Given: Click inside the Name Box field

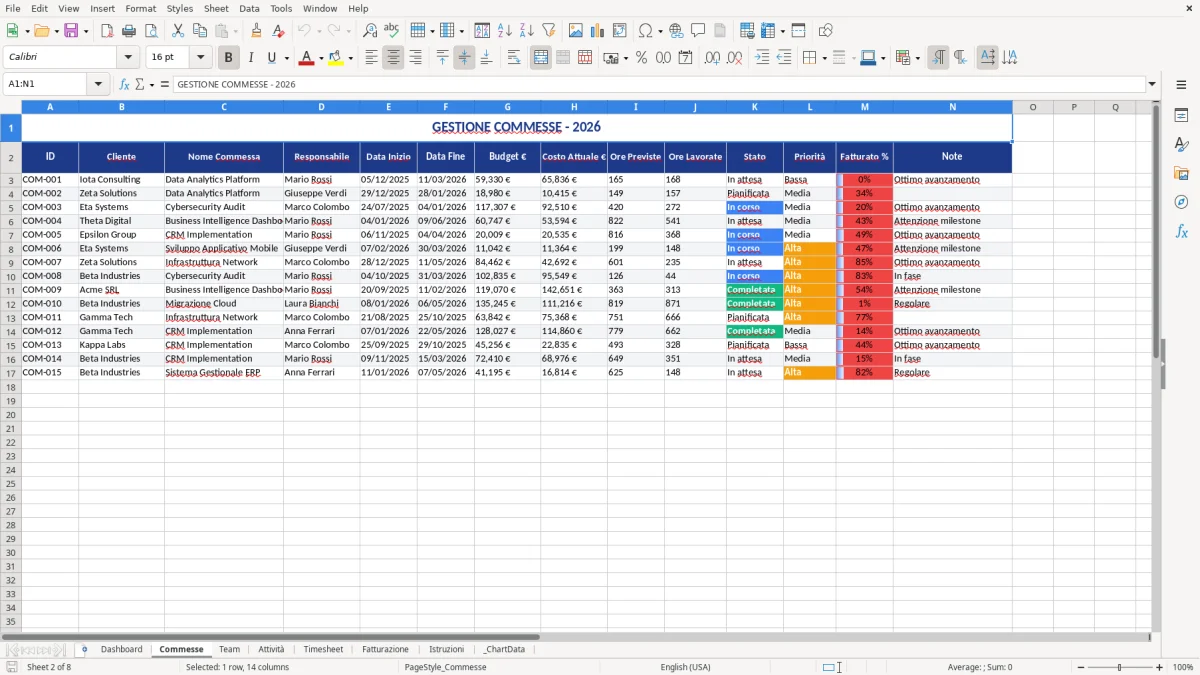Looking at the screenshot, I should coord(45,84).
